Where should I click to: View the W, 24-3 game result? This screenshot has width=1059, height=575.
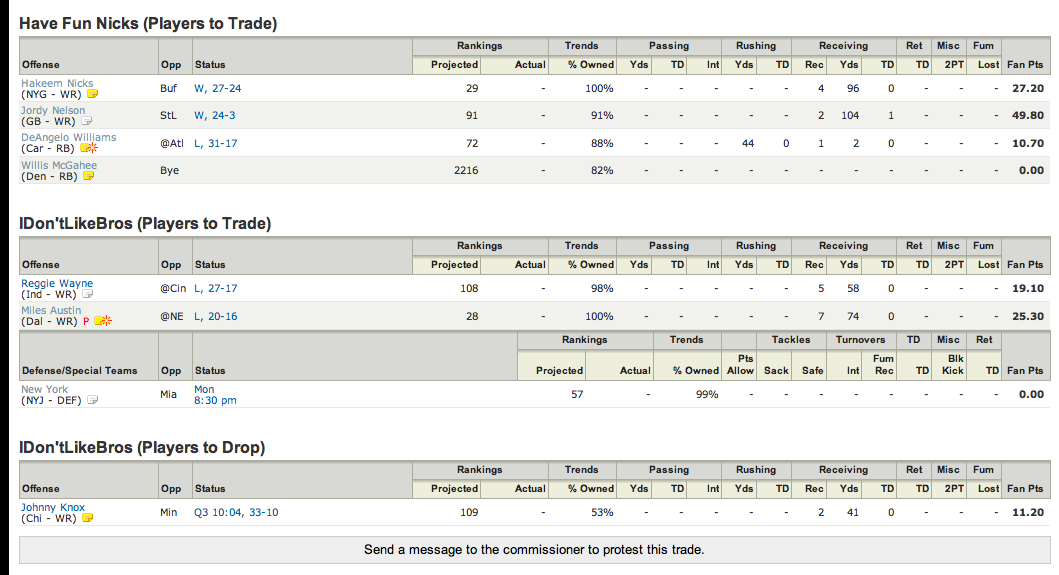coord(215,116)
